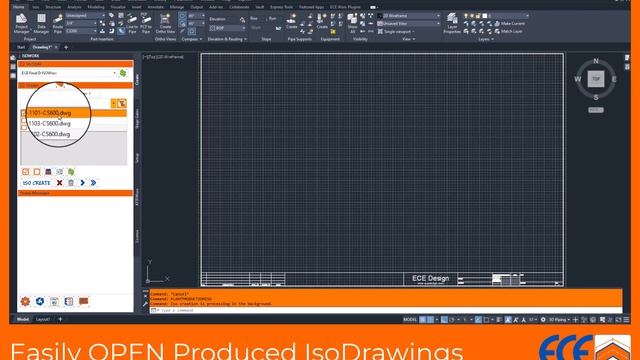Click the notebook icon in panel footer
This screenshot has width=640, height=360.
pos(69,301)
